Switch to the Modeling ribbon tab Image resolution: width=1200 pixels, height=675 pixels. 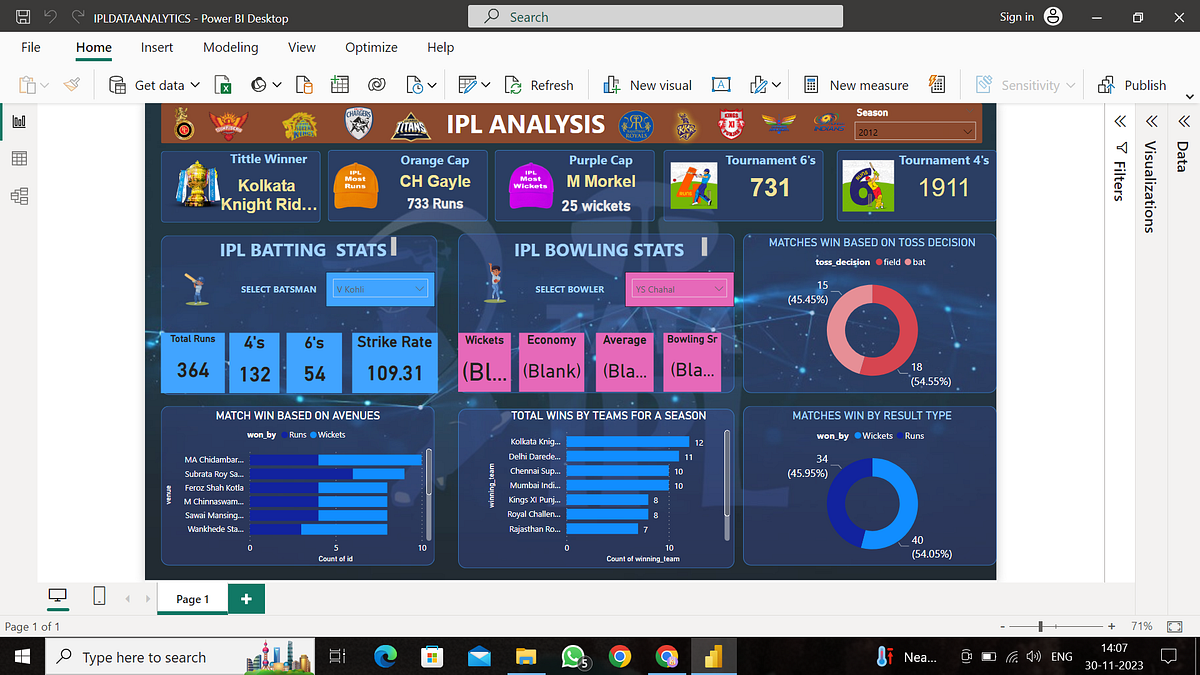click(x=231, y=47)
